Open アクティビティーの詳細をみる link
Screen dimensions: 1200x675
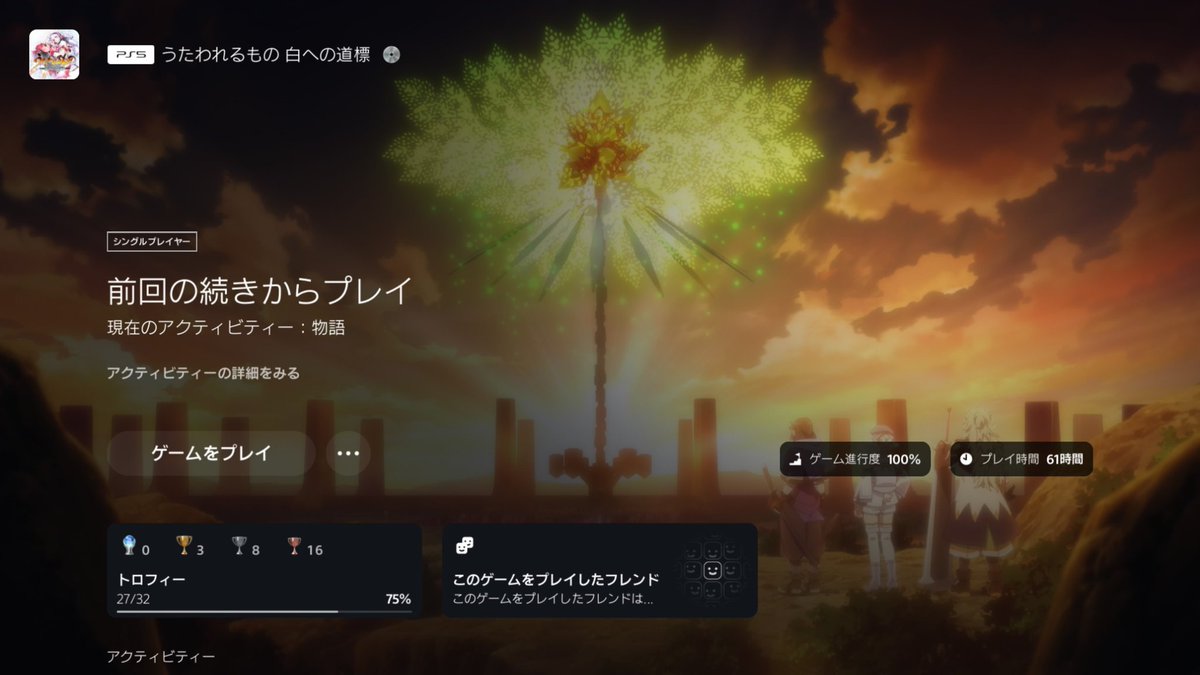[203, 373]
